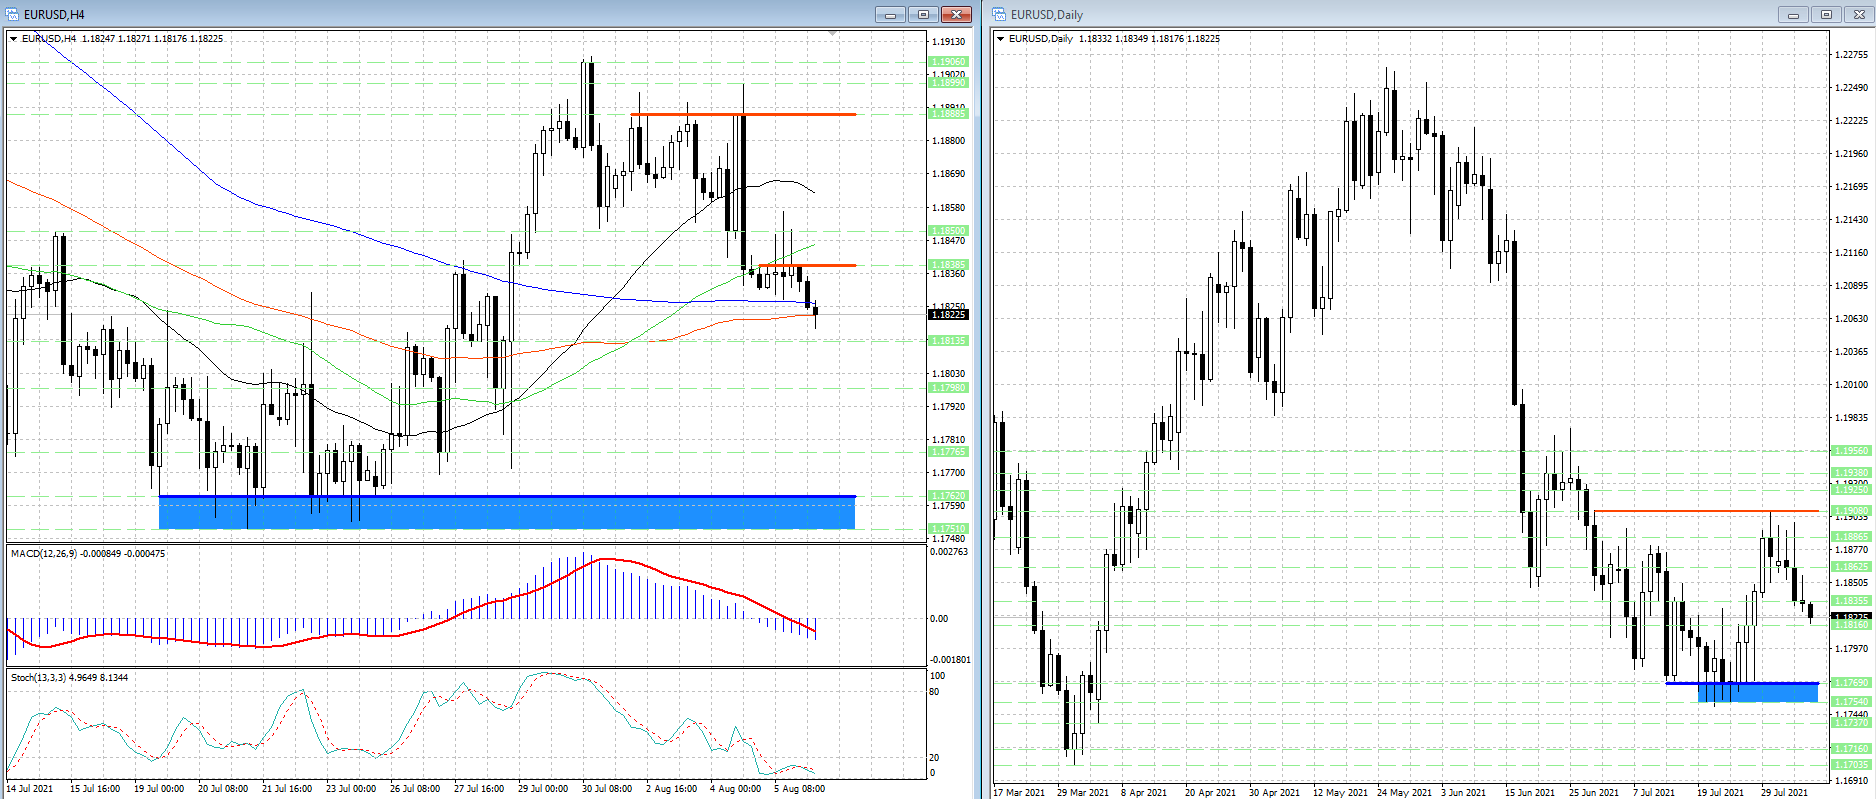Select the upper orange resistance line in H4
1876x799 pixels.
pos(743,115)
